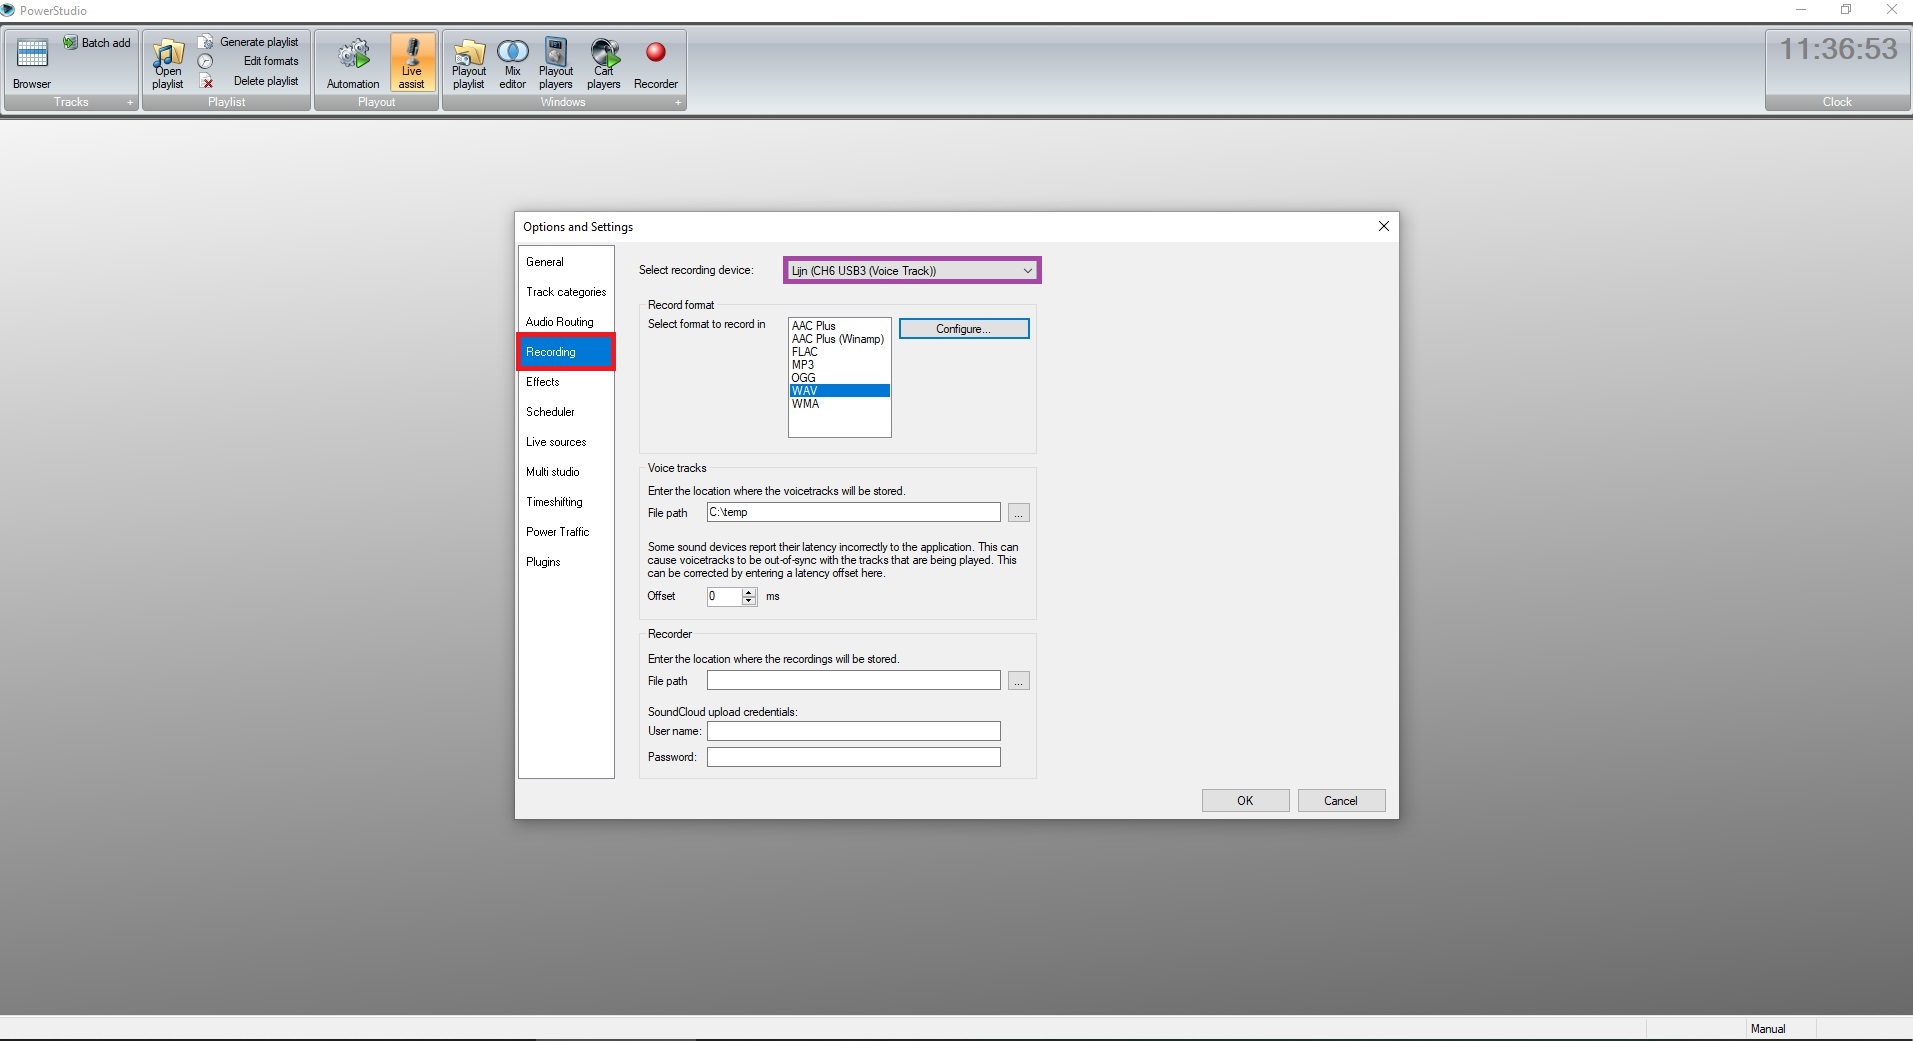
Task: Click the Batch add icon
Action: (x=71, y=43)
